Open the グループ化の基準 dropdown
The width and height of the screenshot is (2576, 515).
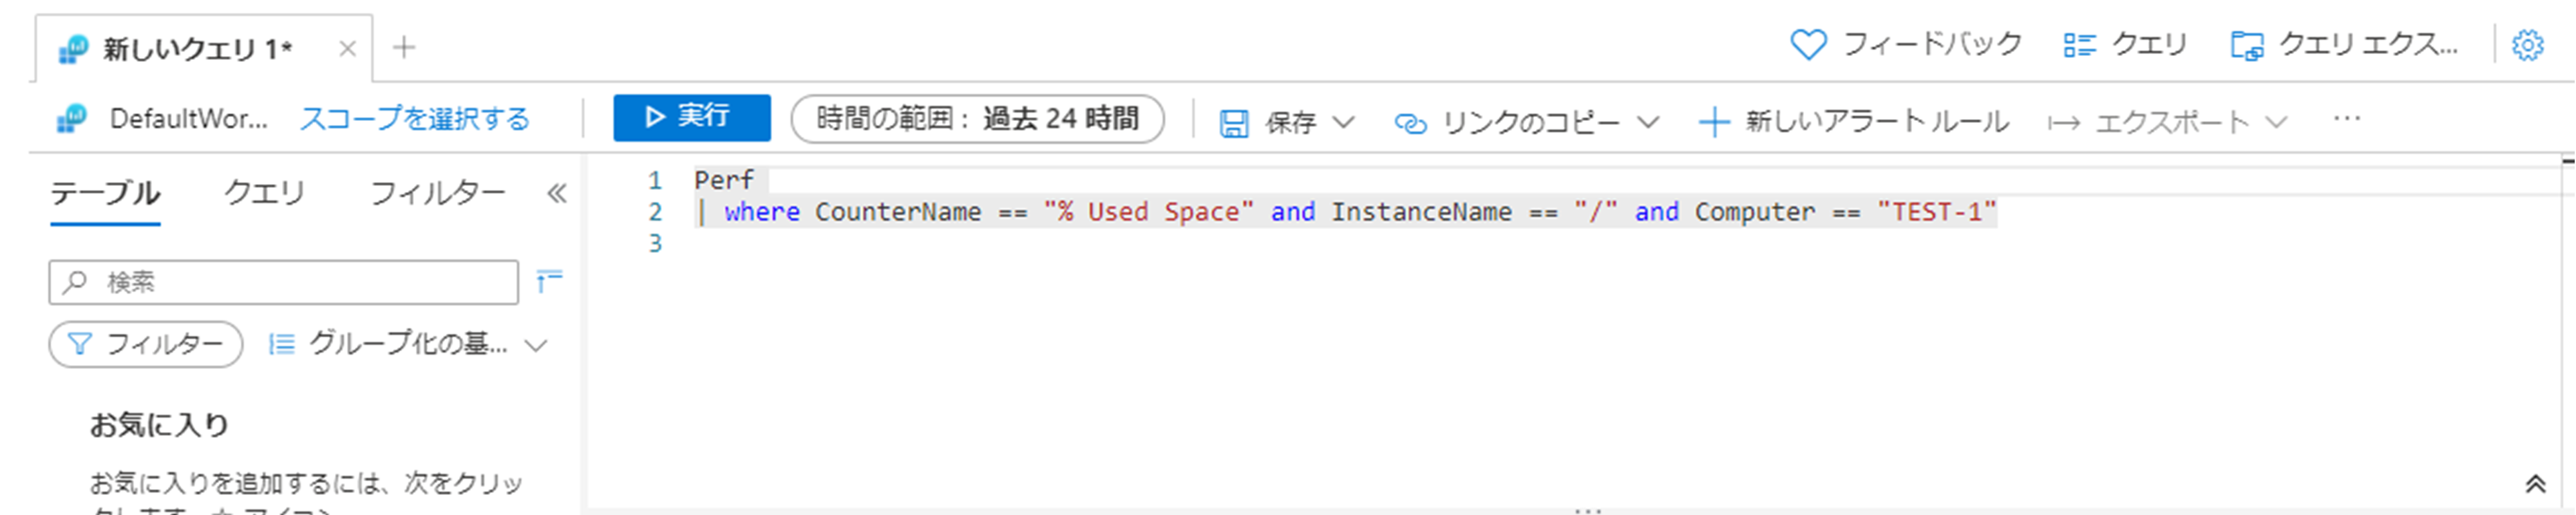536,345
